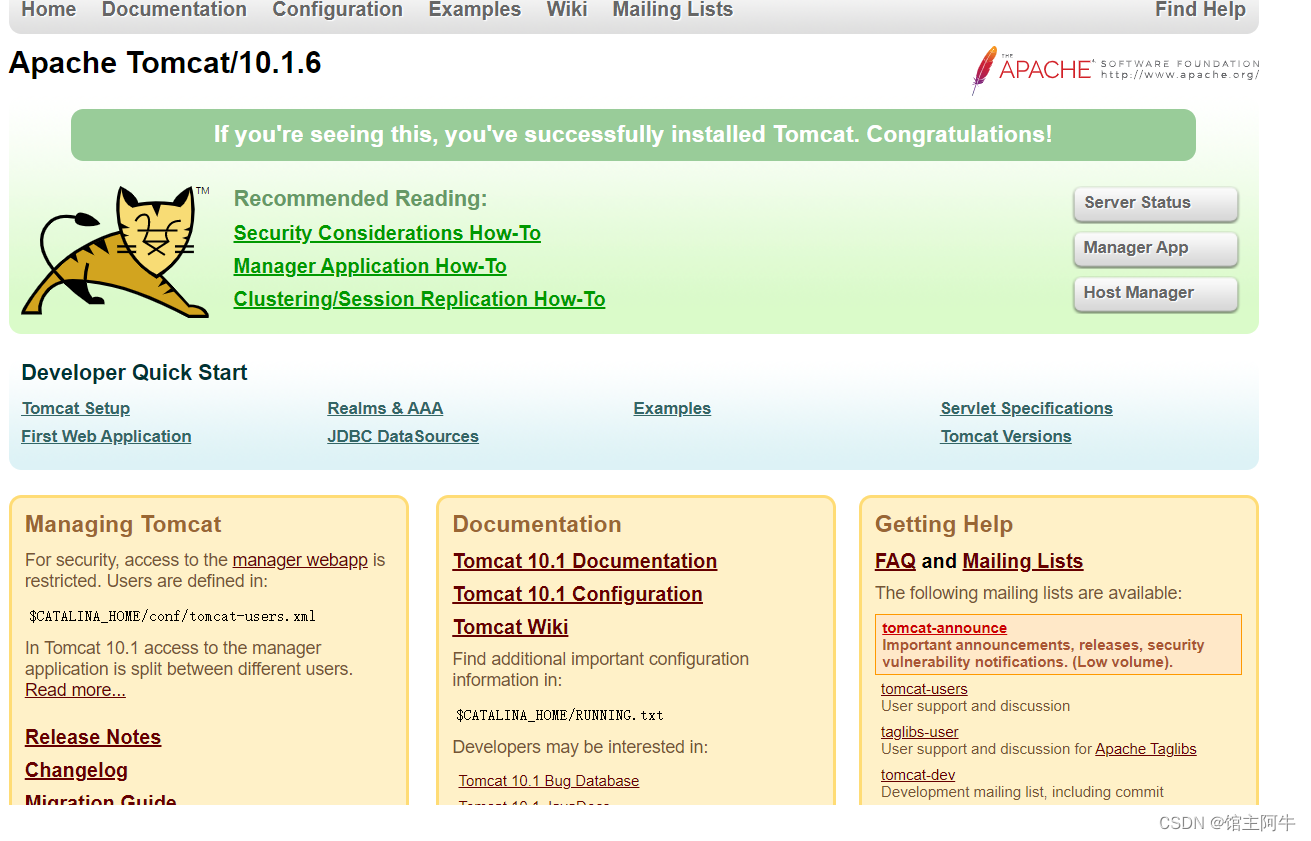1311x841 pixels.
Task: Open the taglibs-user mailing list link
Action: point(920,732)
